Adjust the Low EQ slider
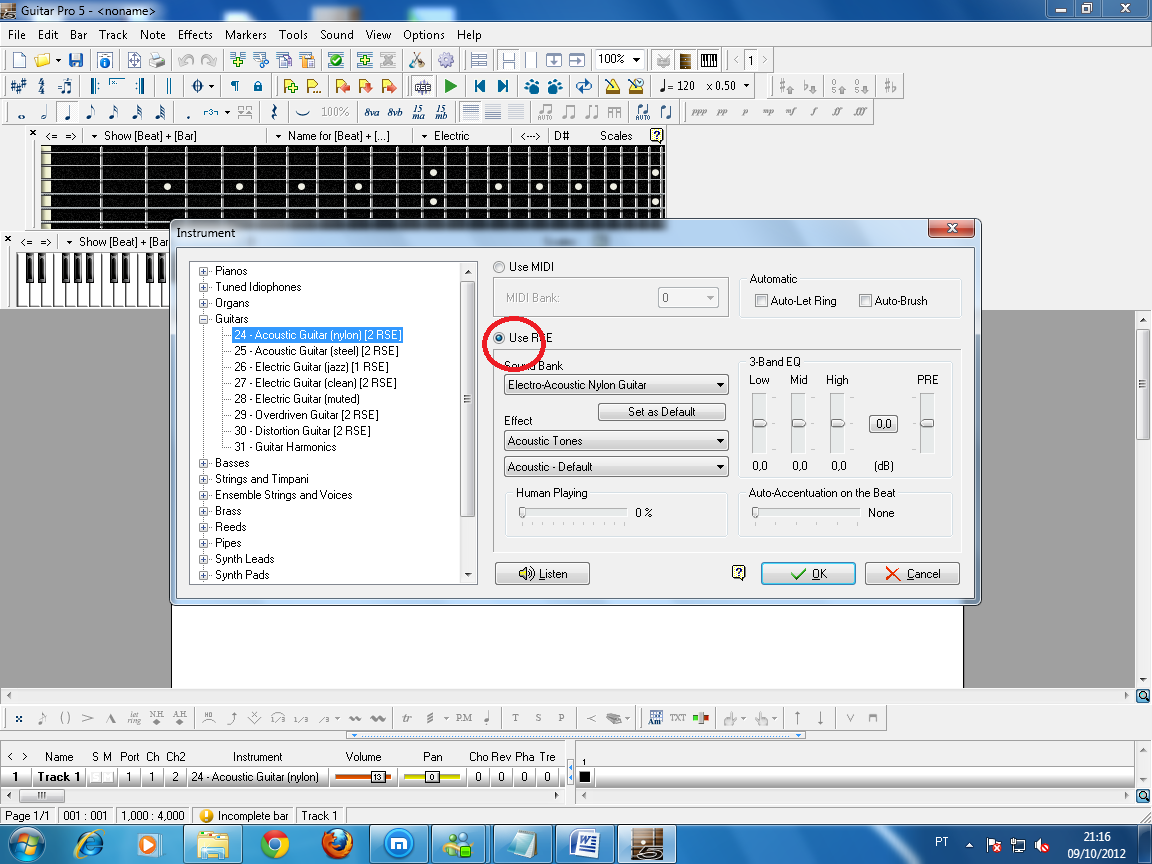 pyautogui.click(x=760, y=423)
